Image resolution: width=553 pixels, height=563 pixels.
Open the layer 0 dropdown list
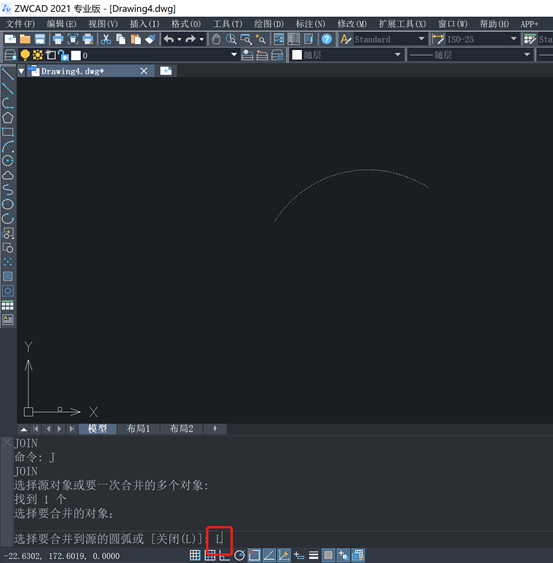234,55
